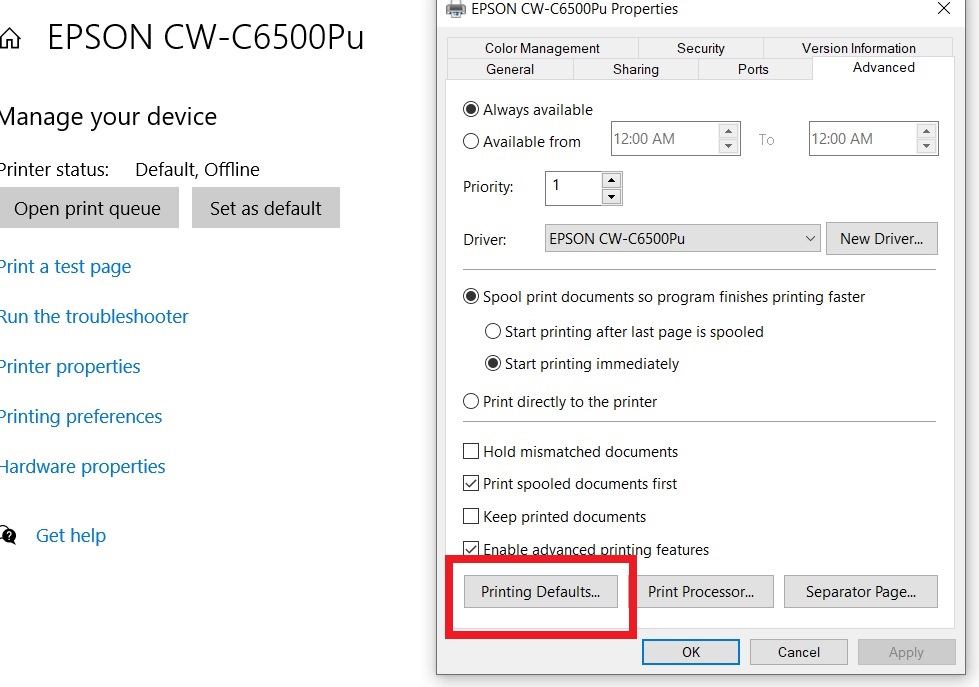This screenshot has height=687, width=979.
Task: Click the EPSON CW-C6500Pu page heading
Action: pos(206,37)
